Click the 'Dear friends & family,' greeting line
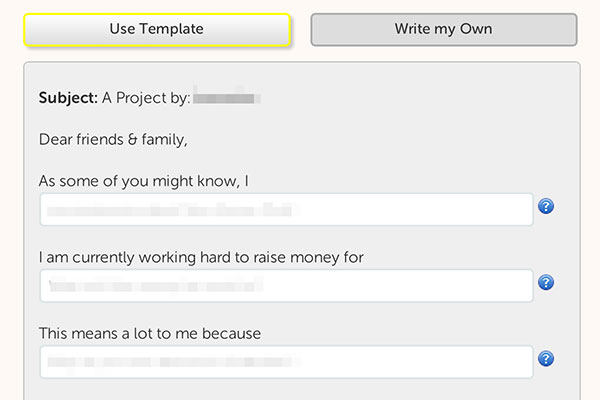 click(x=113, y=140)
